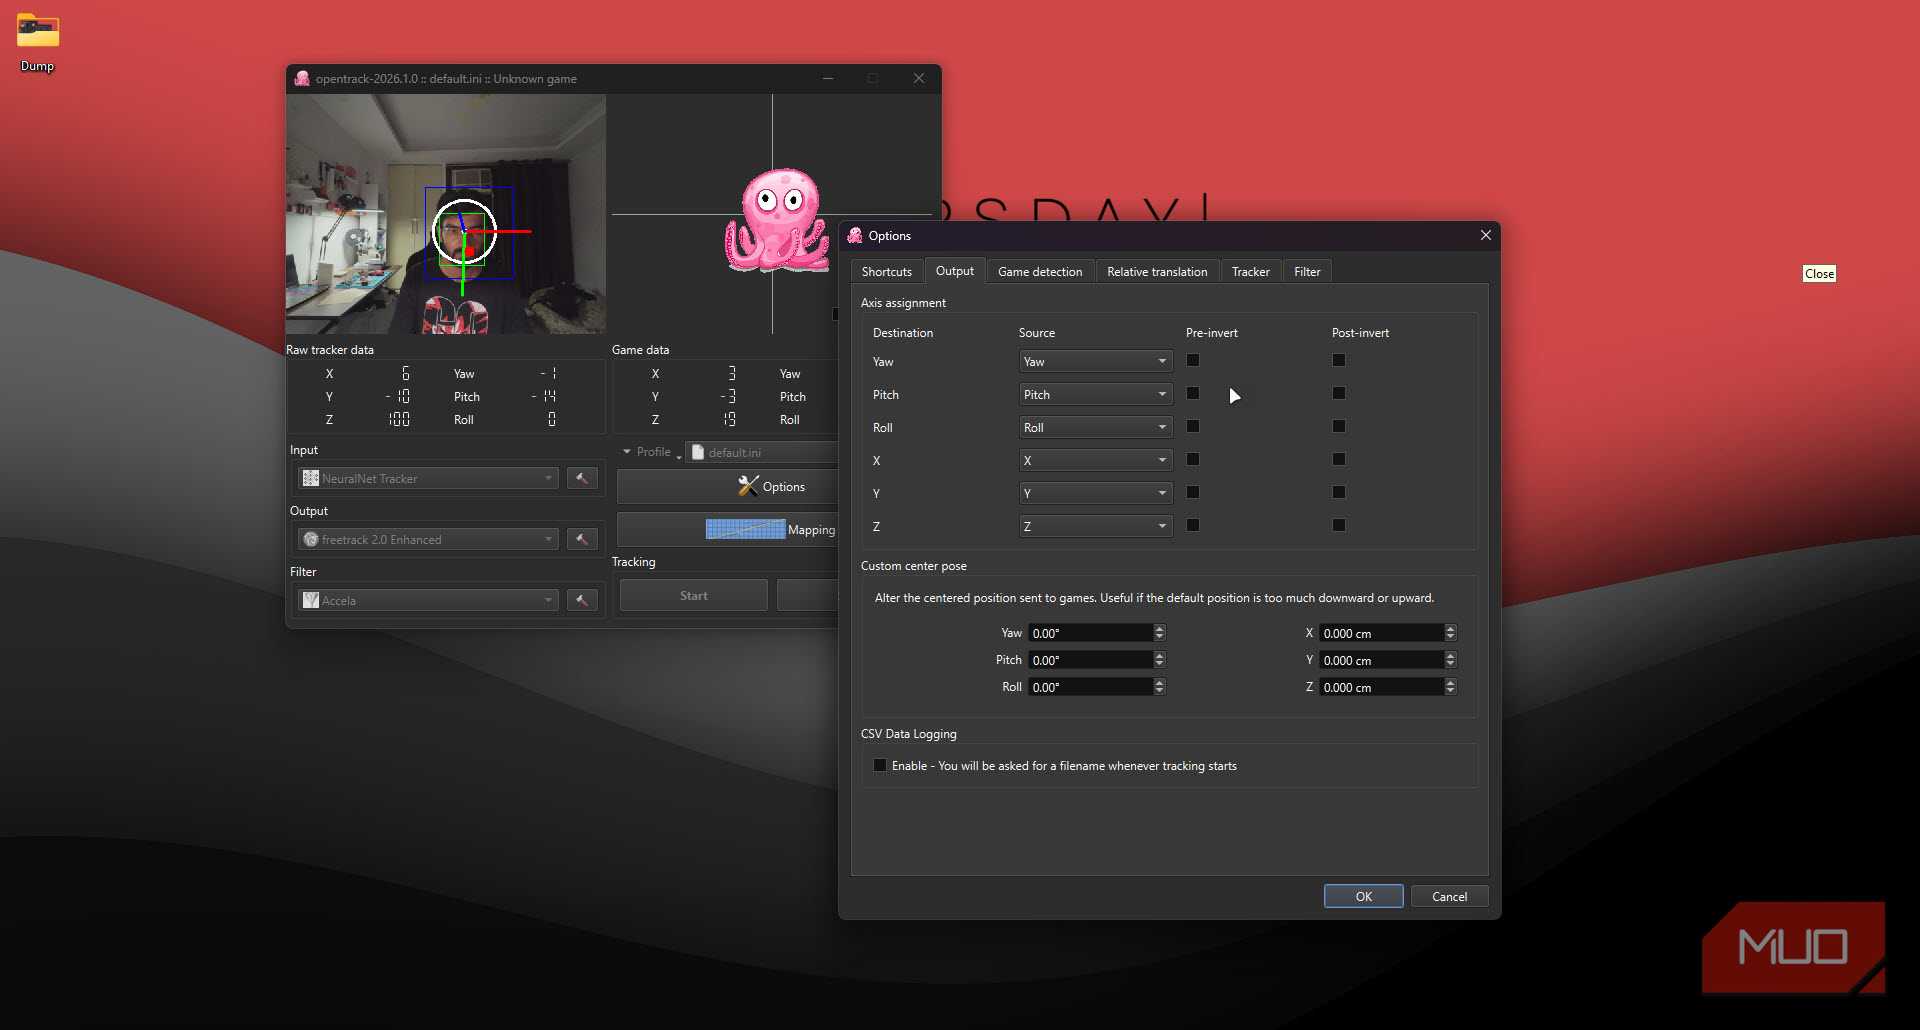1920x1030 pixels.
Task: Cancel the Options dialog
Action: click(x=1449, y=896)
